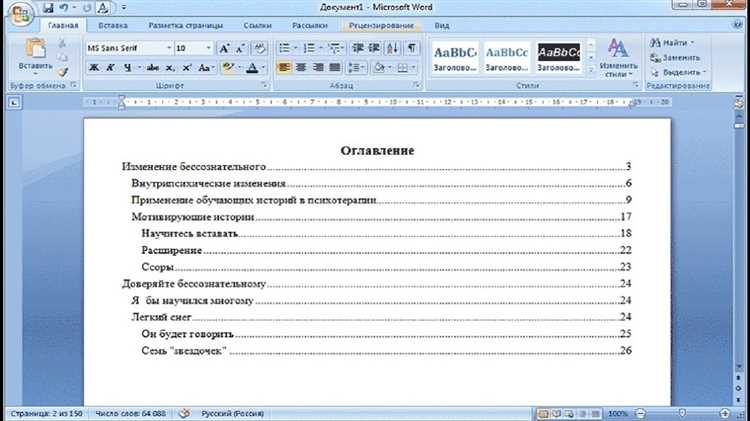Toggle justify alignment

[335, 67]
